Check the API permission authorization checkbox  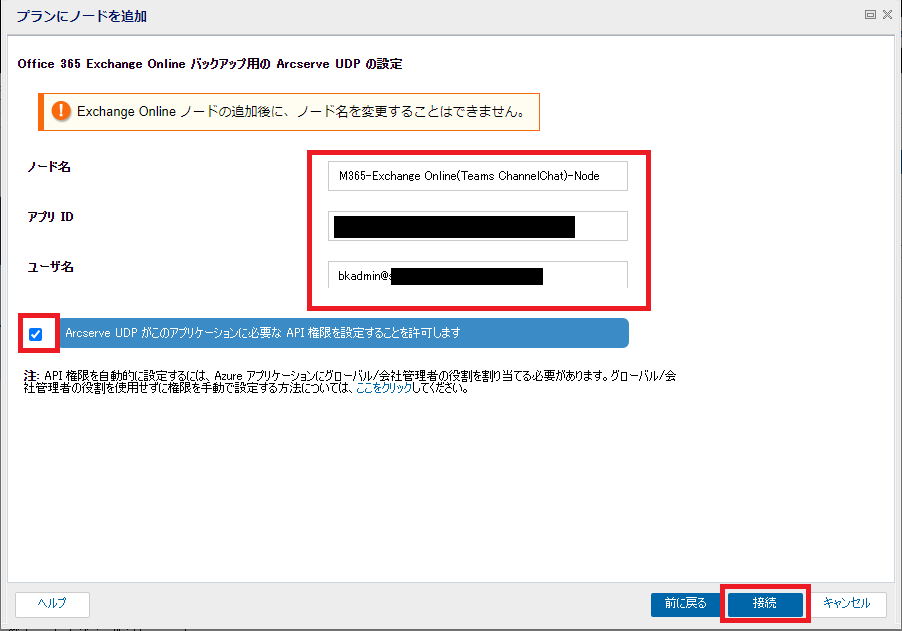(x=36, y=334)
